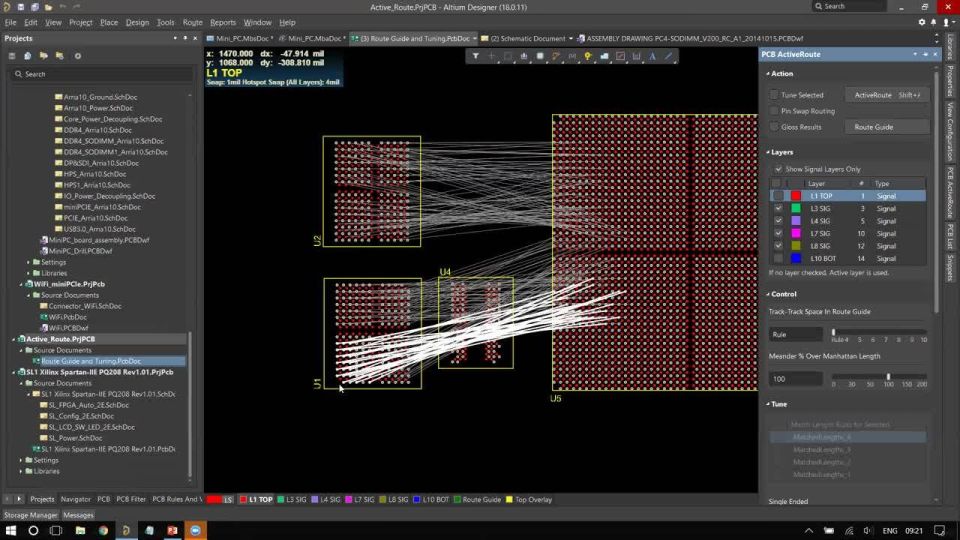Viewport: 960px width, 540px height.
Task: Switch to the PCB Filter panel tab
Action: (131, 500)
